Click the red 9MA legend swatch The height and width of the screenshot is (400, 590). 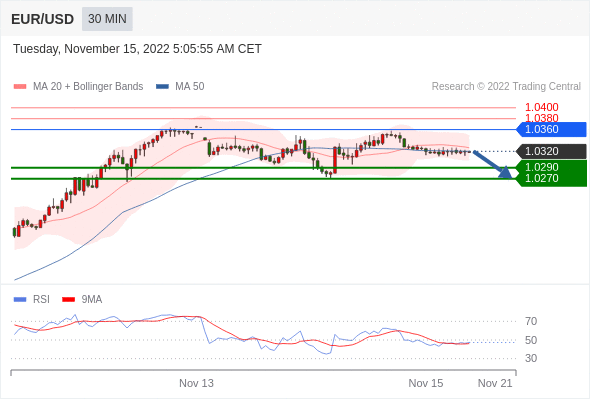click(x=68, y=300)
